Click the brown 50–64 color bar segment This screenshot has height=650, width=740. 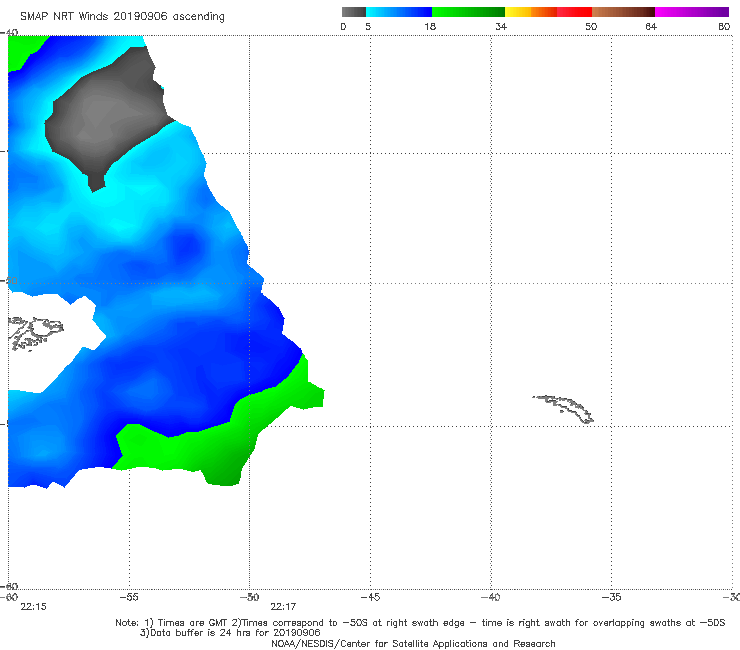(x=623, y=12)
